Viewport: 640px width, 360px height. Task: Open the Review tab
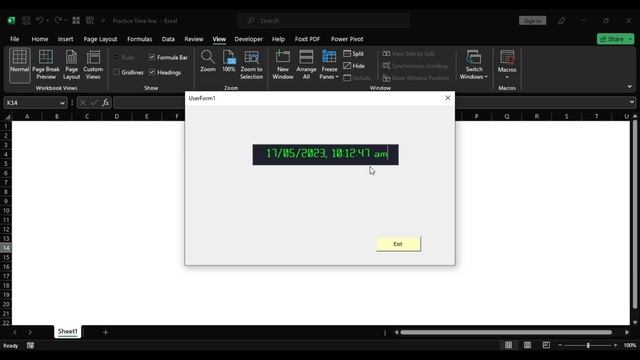click(193, 39)
